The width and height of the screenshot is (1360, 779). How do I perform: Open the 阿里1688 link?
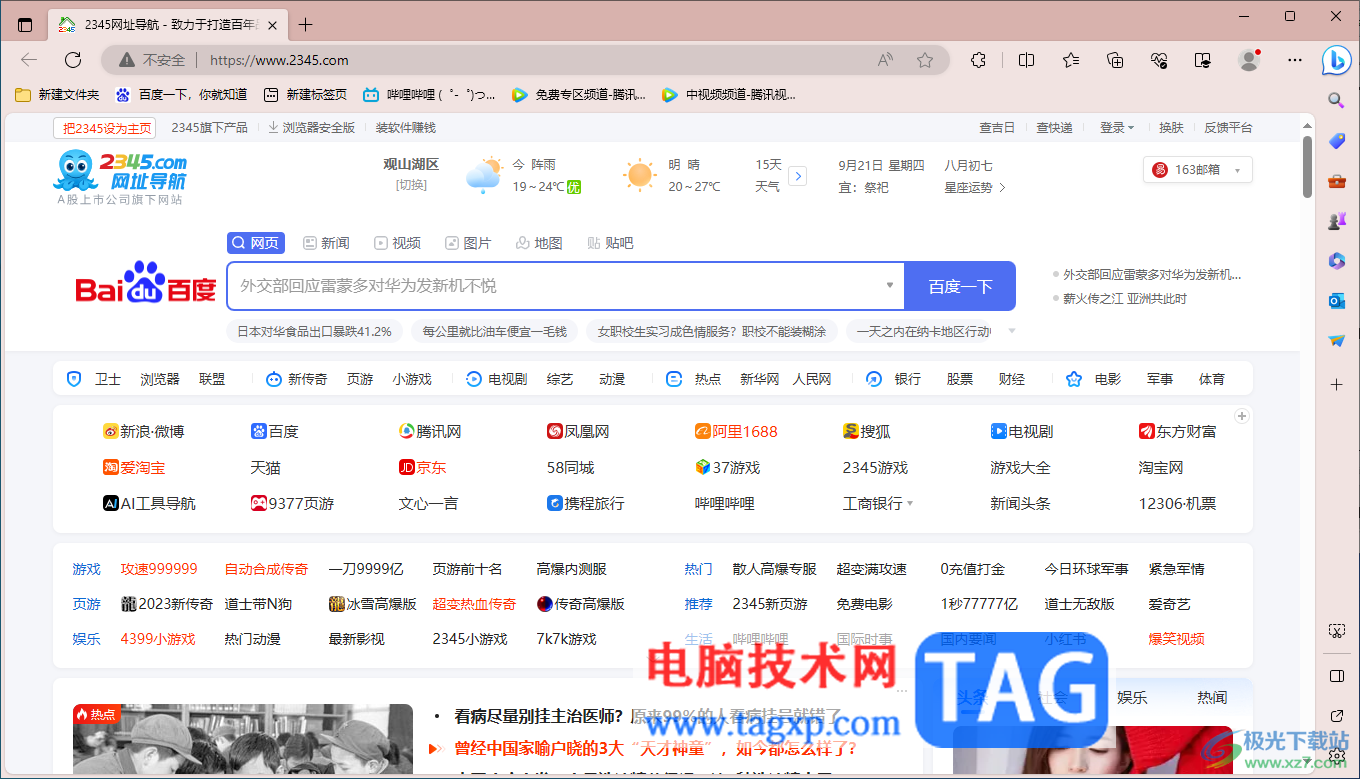736,432
